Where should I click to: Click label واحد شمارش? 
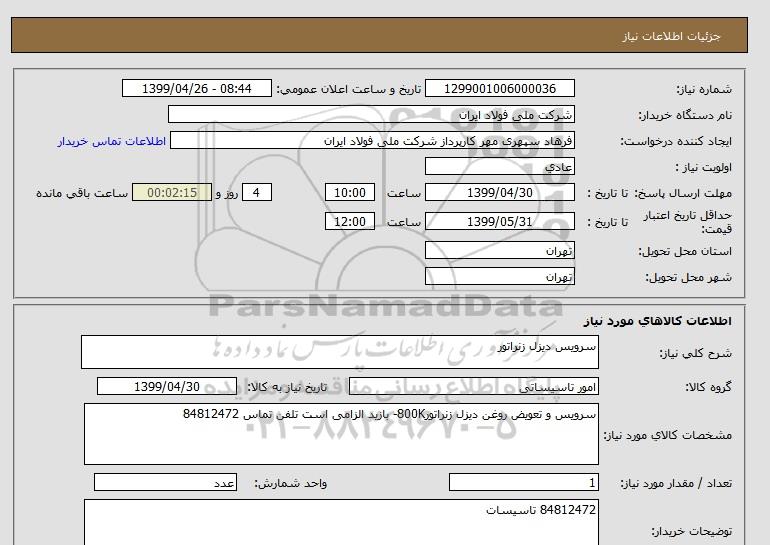291,484
